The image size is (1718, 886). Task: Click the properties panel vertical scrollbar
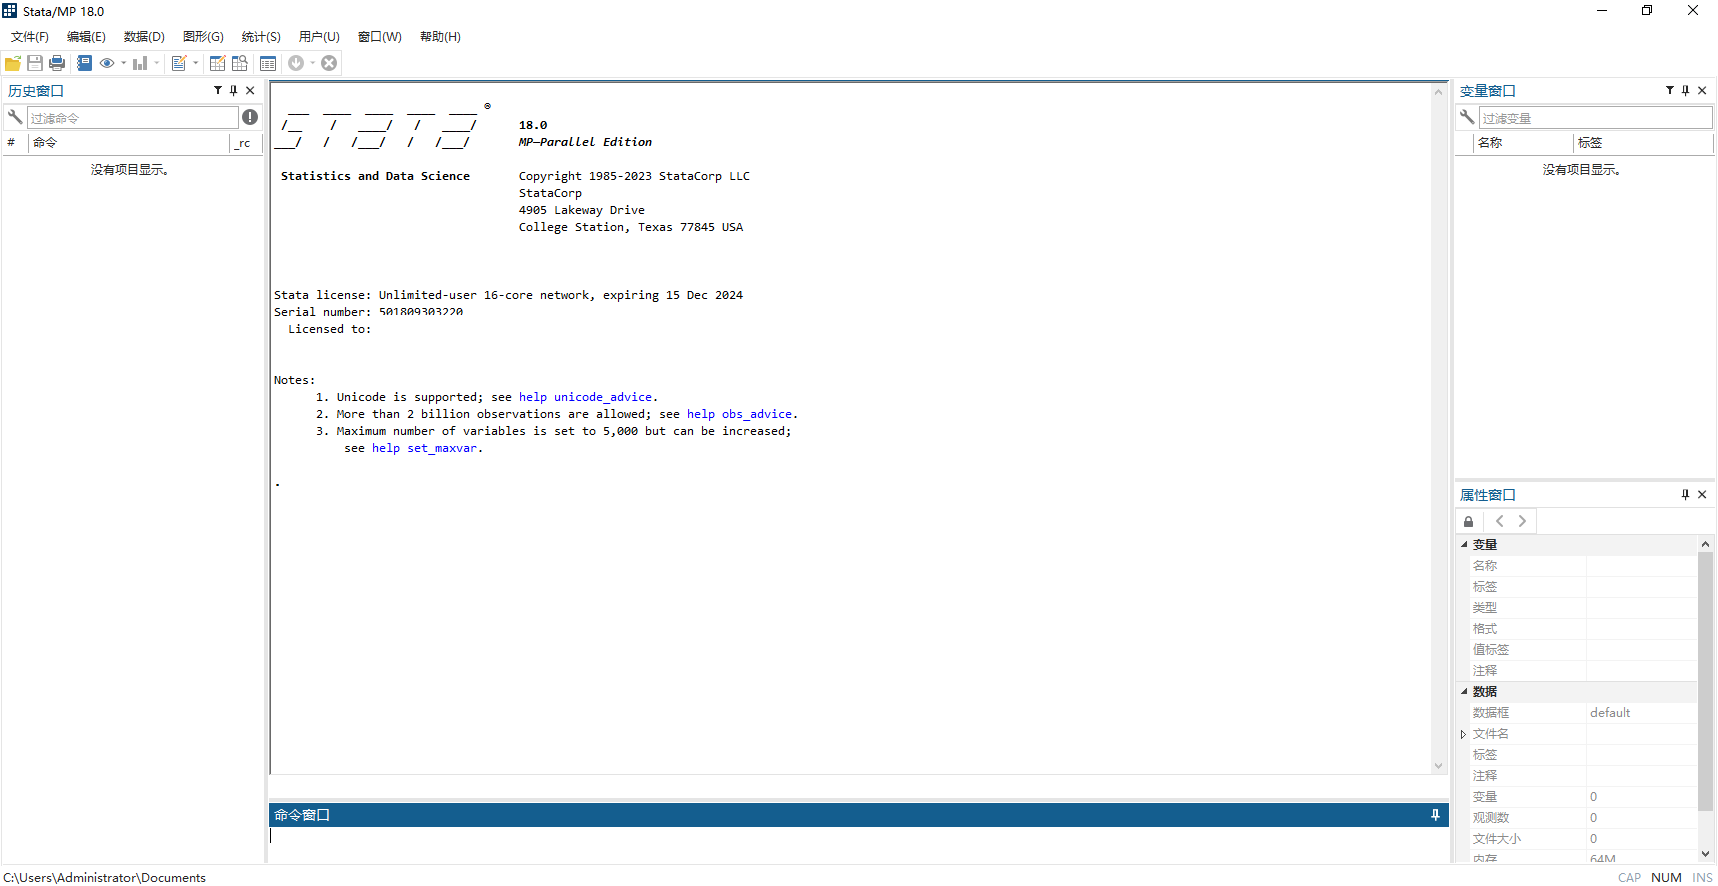point(1705,680)
